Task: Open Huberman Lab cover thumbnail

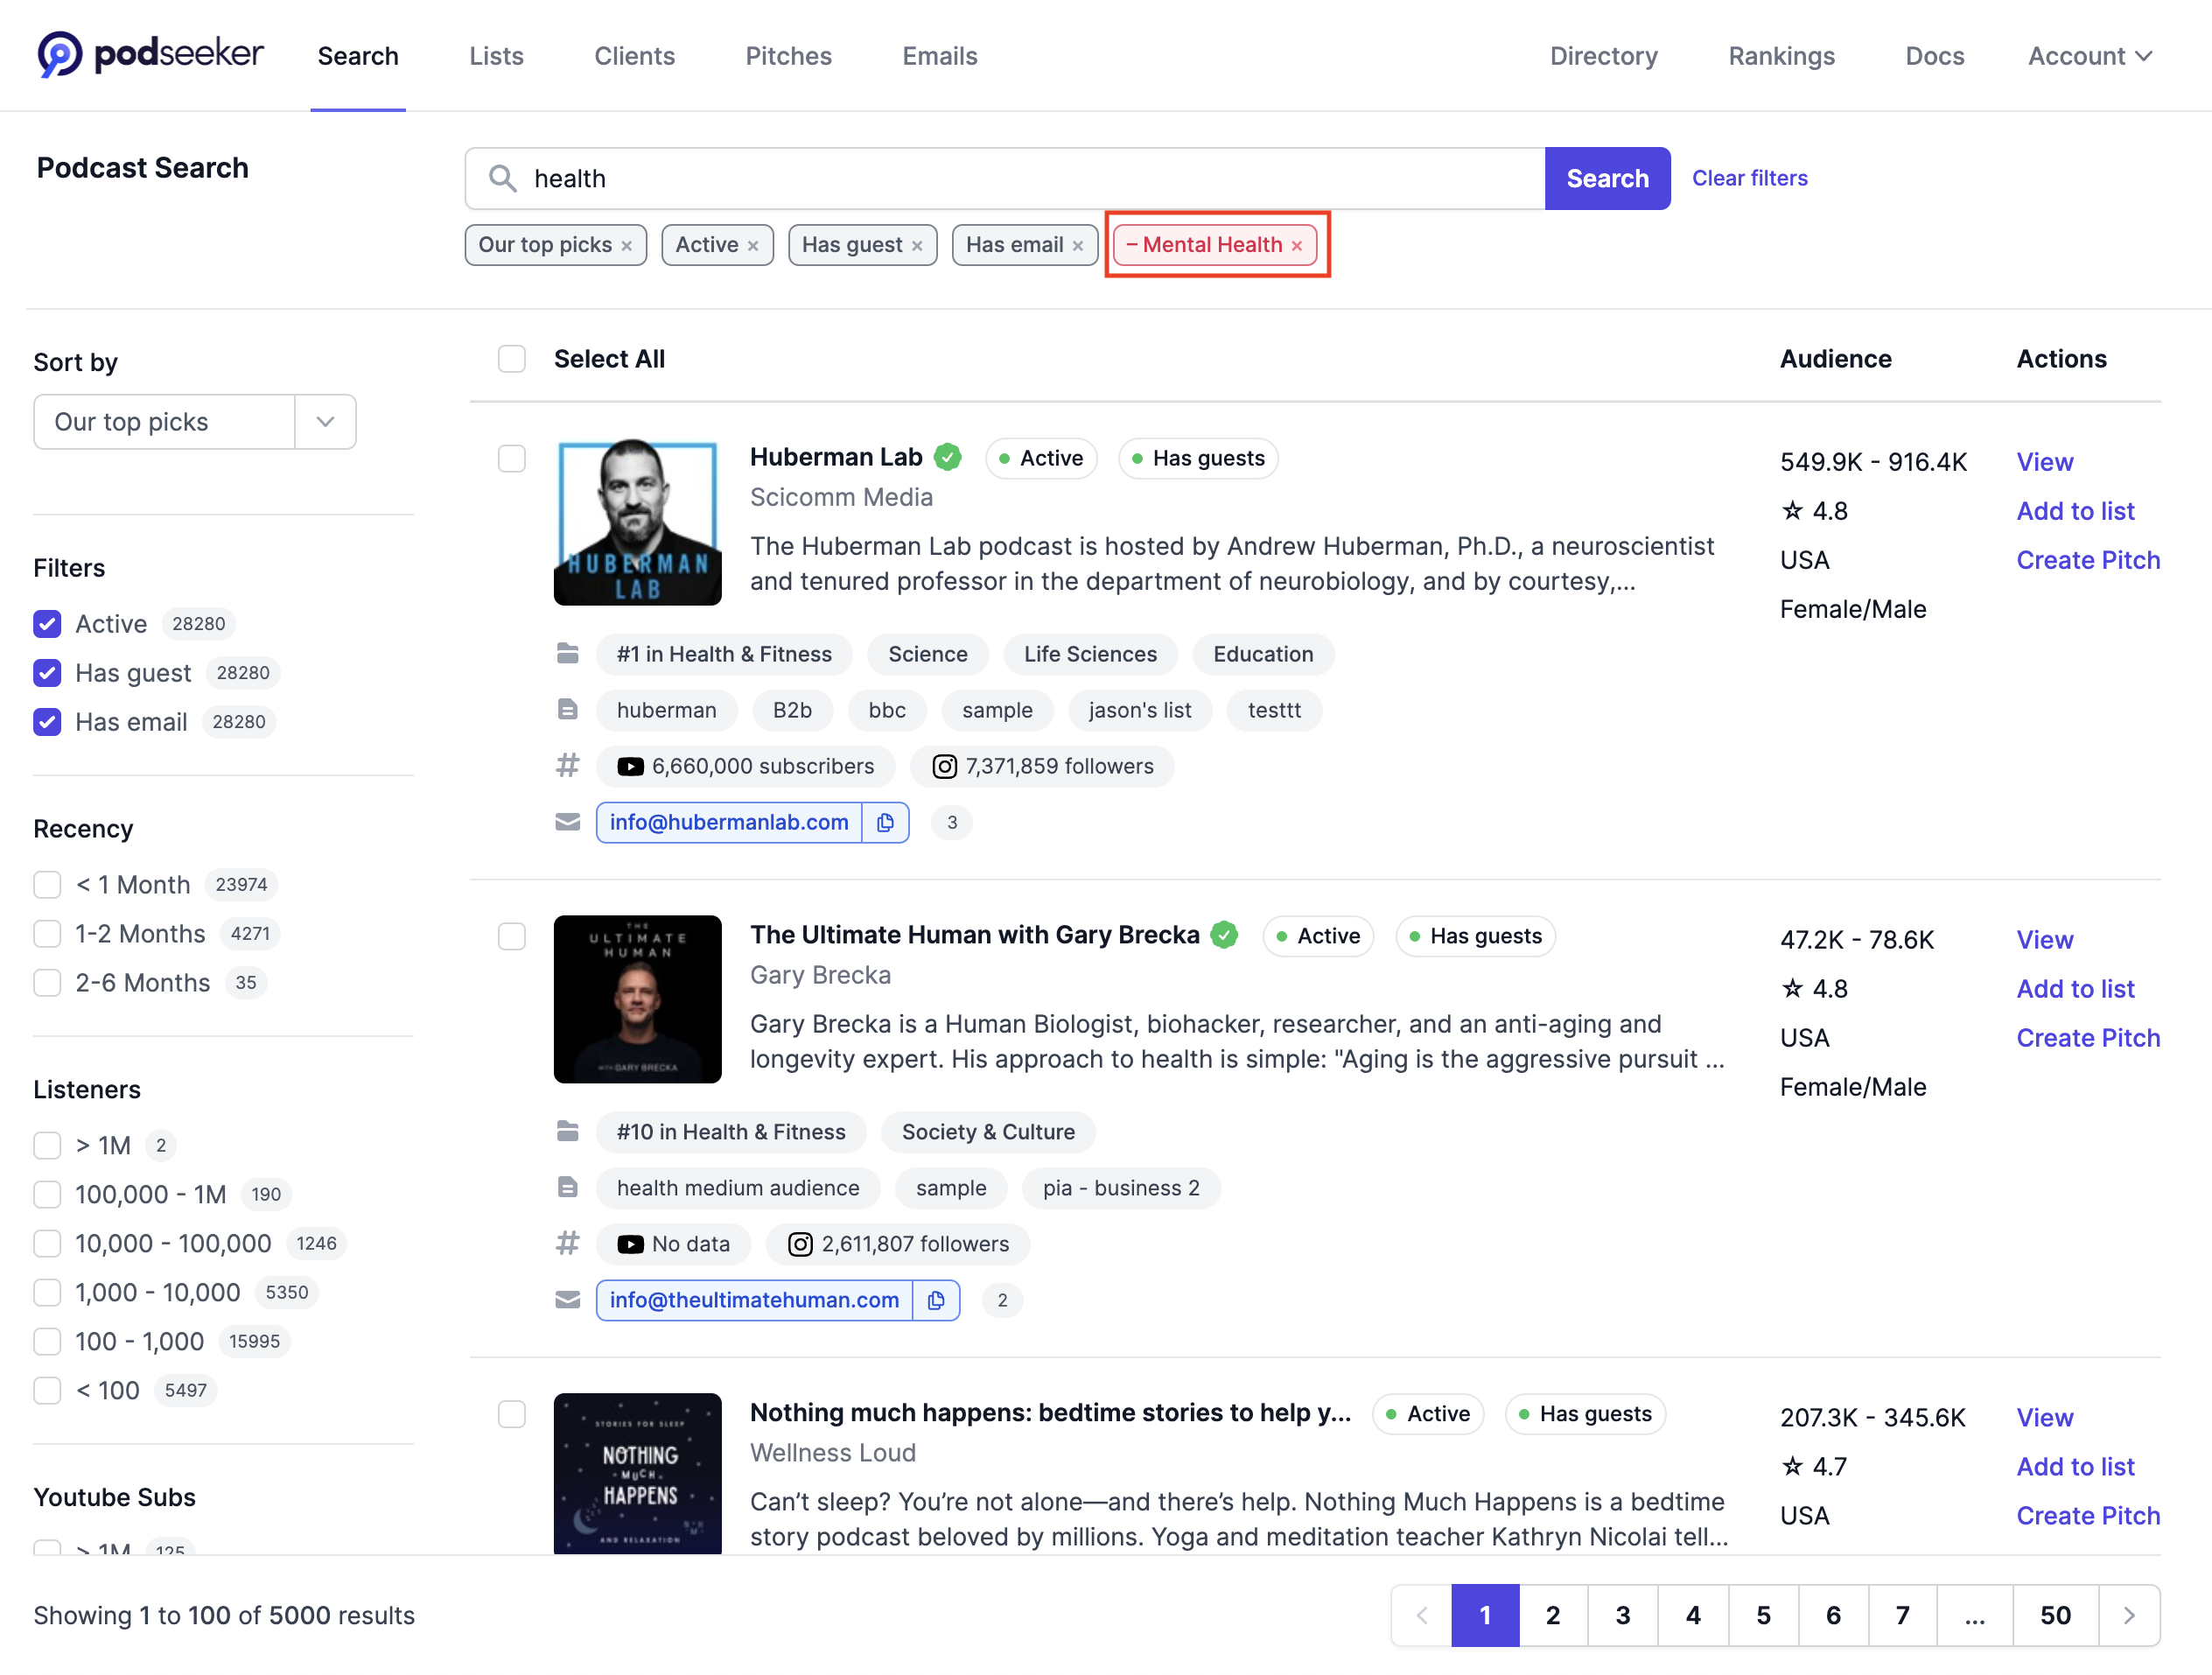Action: click(638, 522)
